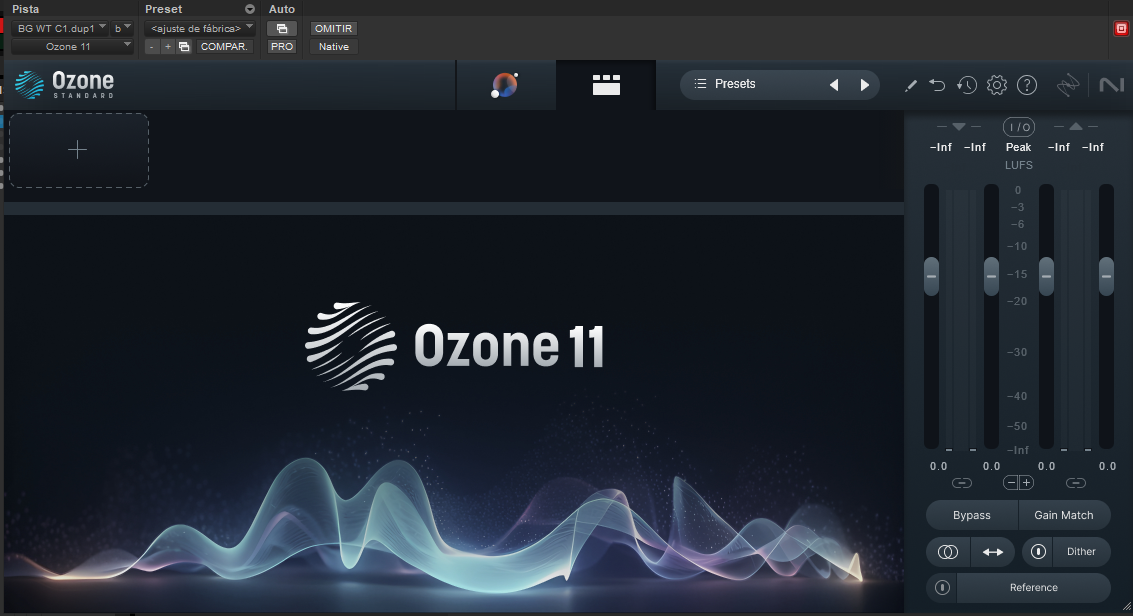Viewport: 1133px width, 616px height.
Task: Open the BG WT C1.dup1 track selector
Action: tap(60, 29)
